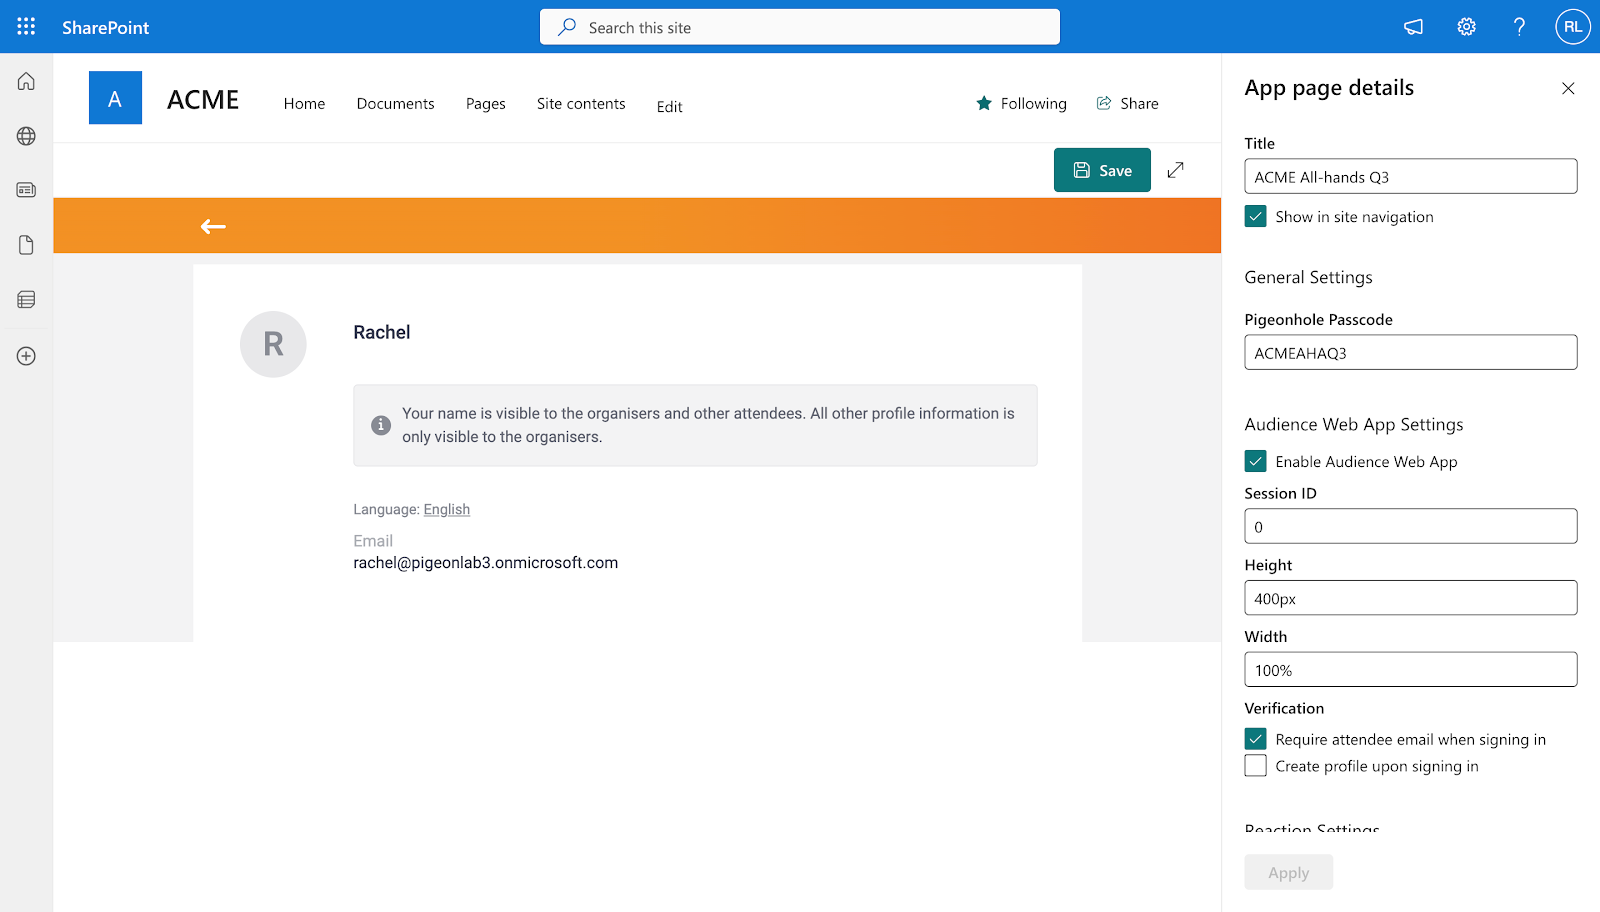Enable Create profile upon signing in

[x=1255, y=765]
